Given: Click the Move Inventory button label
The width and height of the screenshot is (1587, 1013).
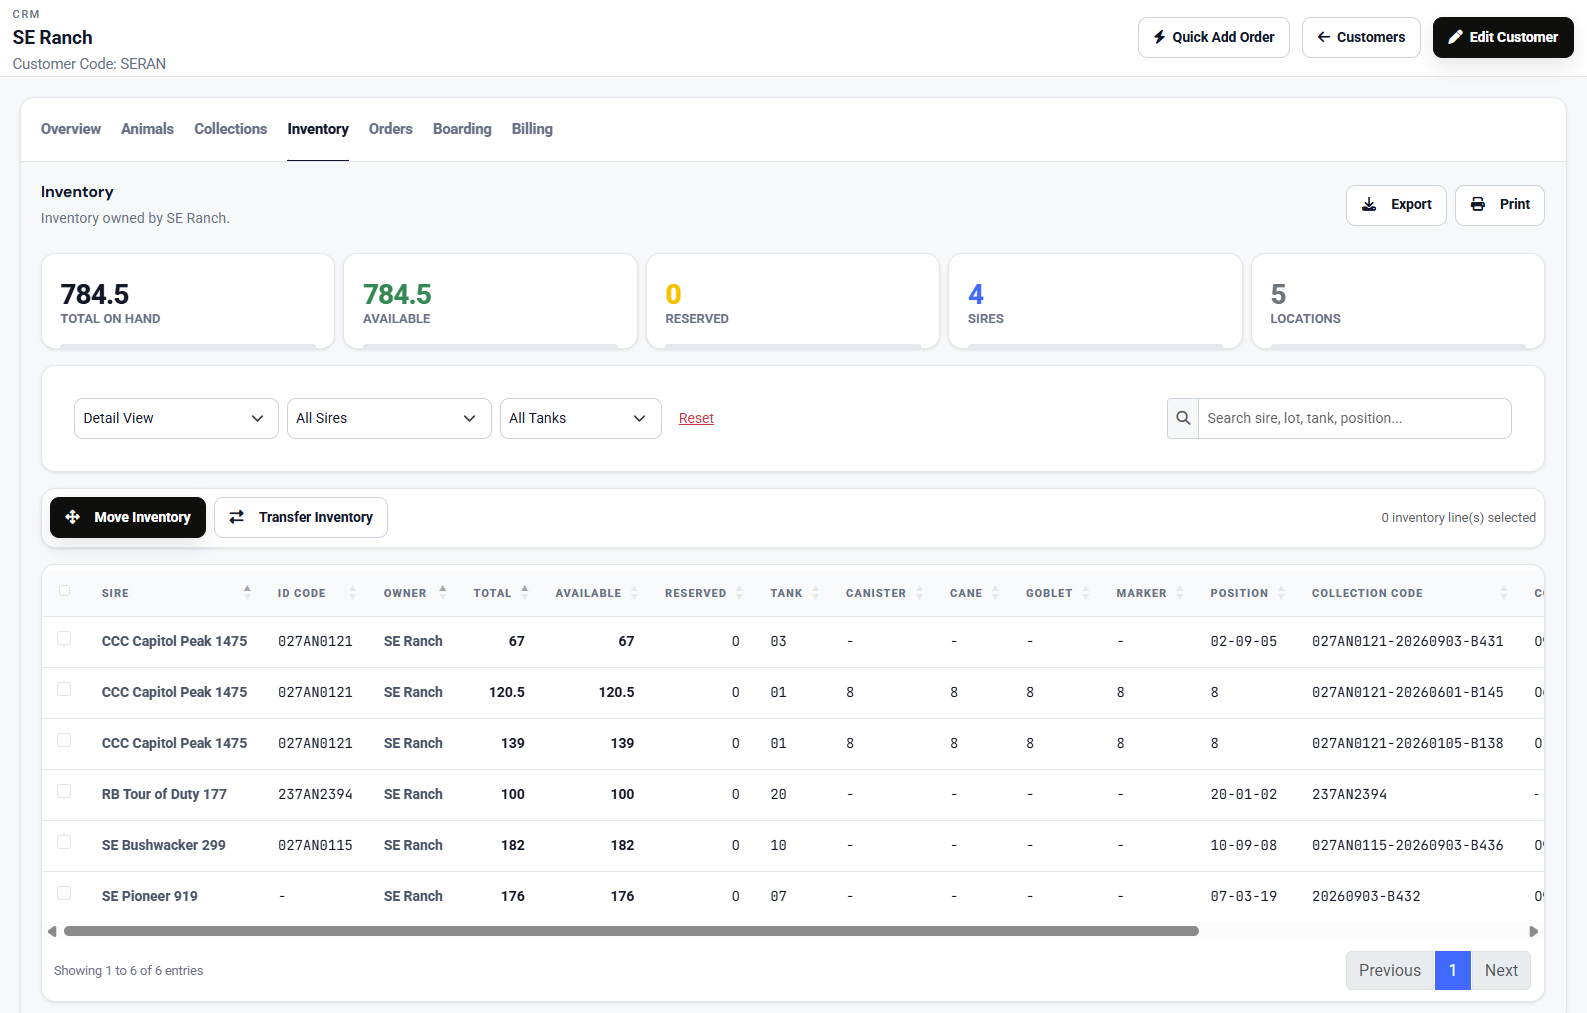Looking at the screenshot, I should pyautogui.click(x=142, y=517).
